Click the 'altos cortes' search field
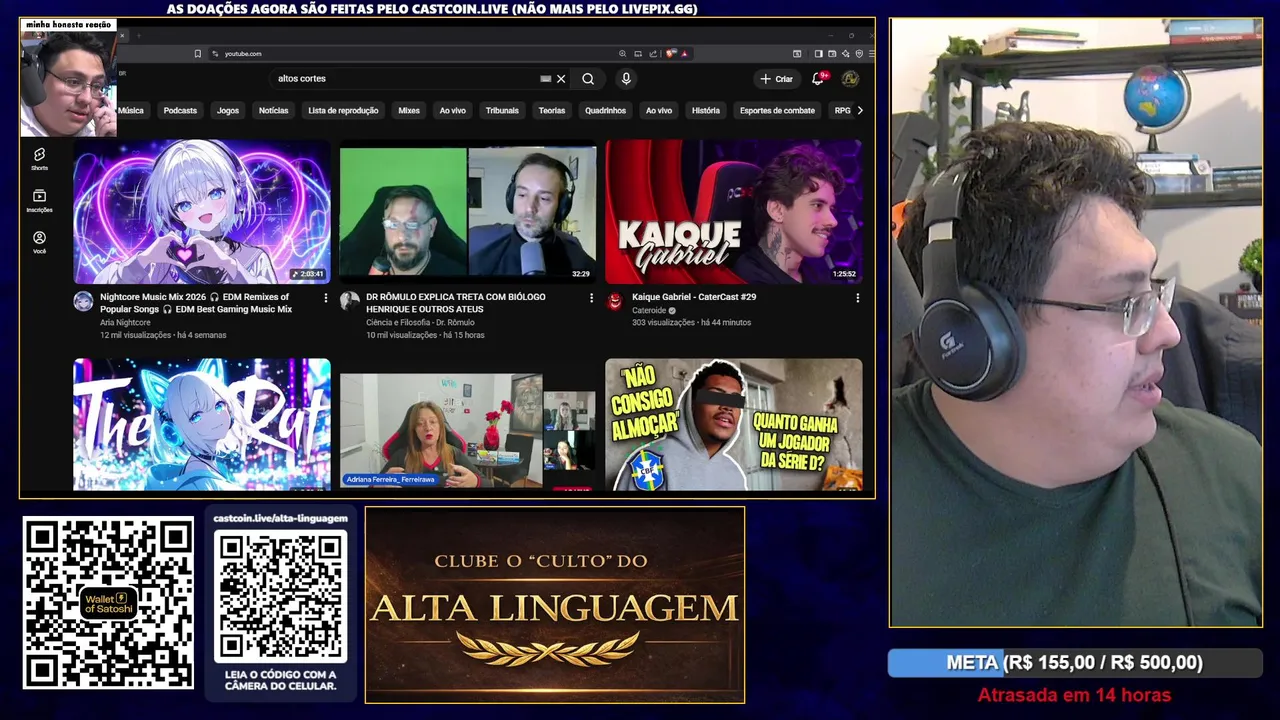This screenshot has width=1280, height=720. [x=405, y=79]
